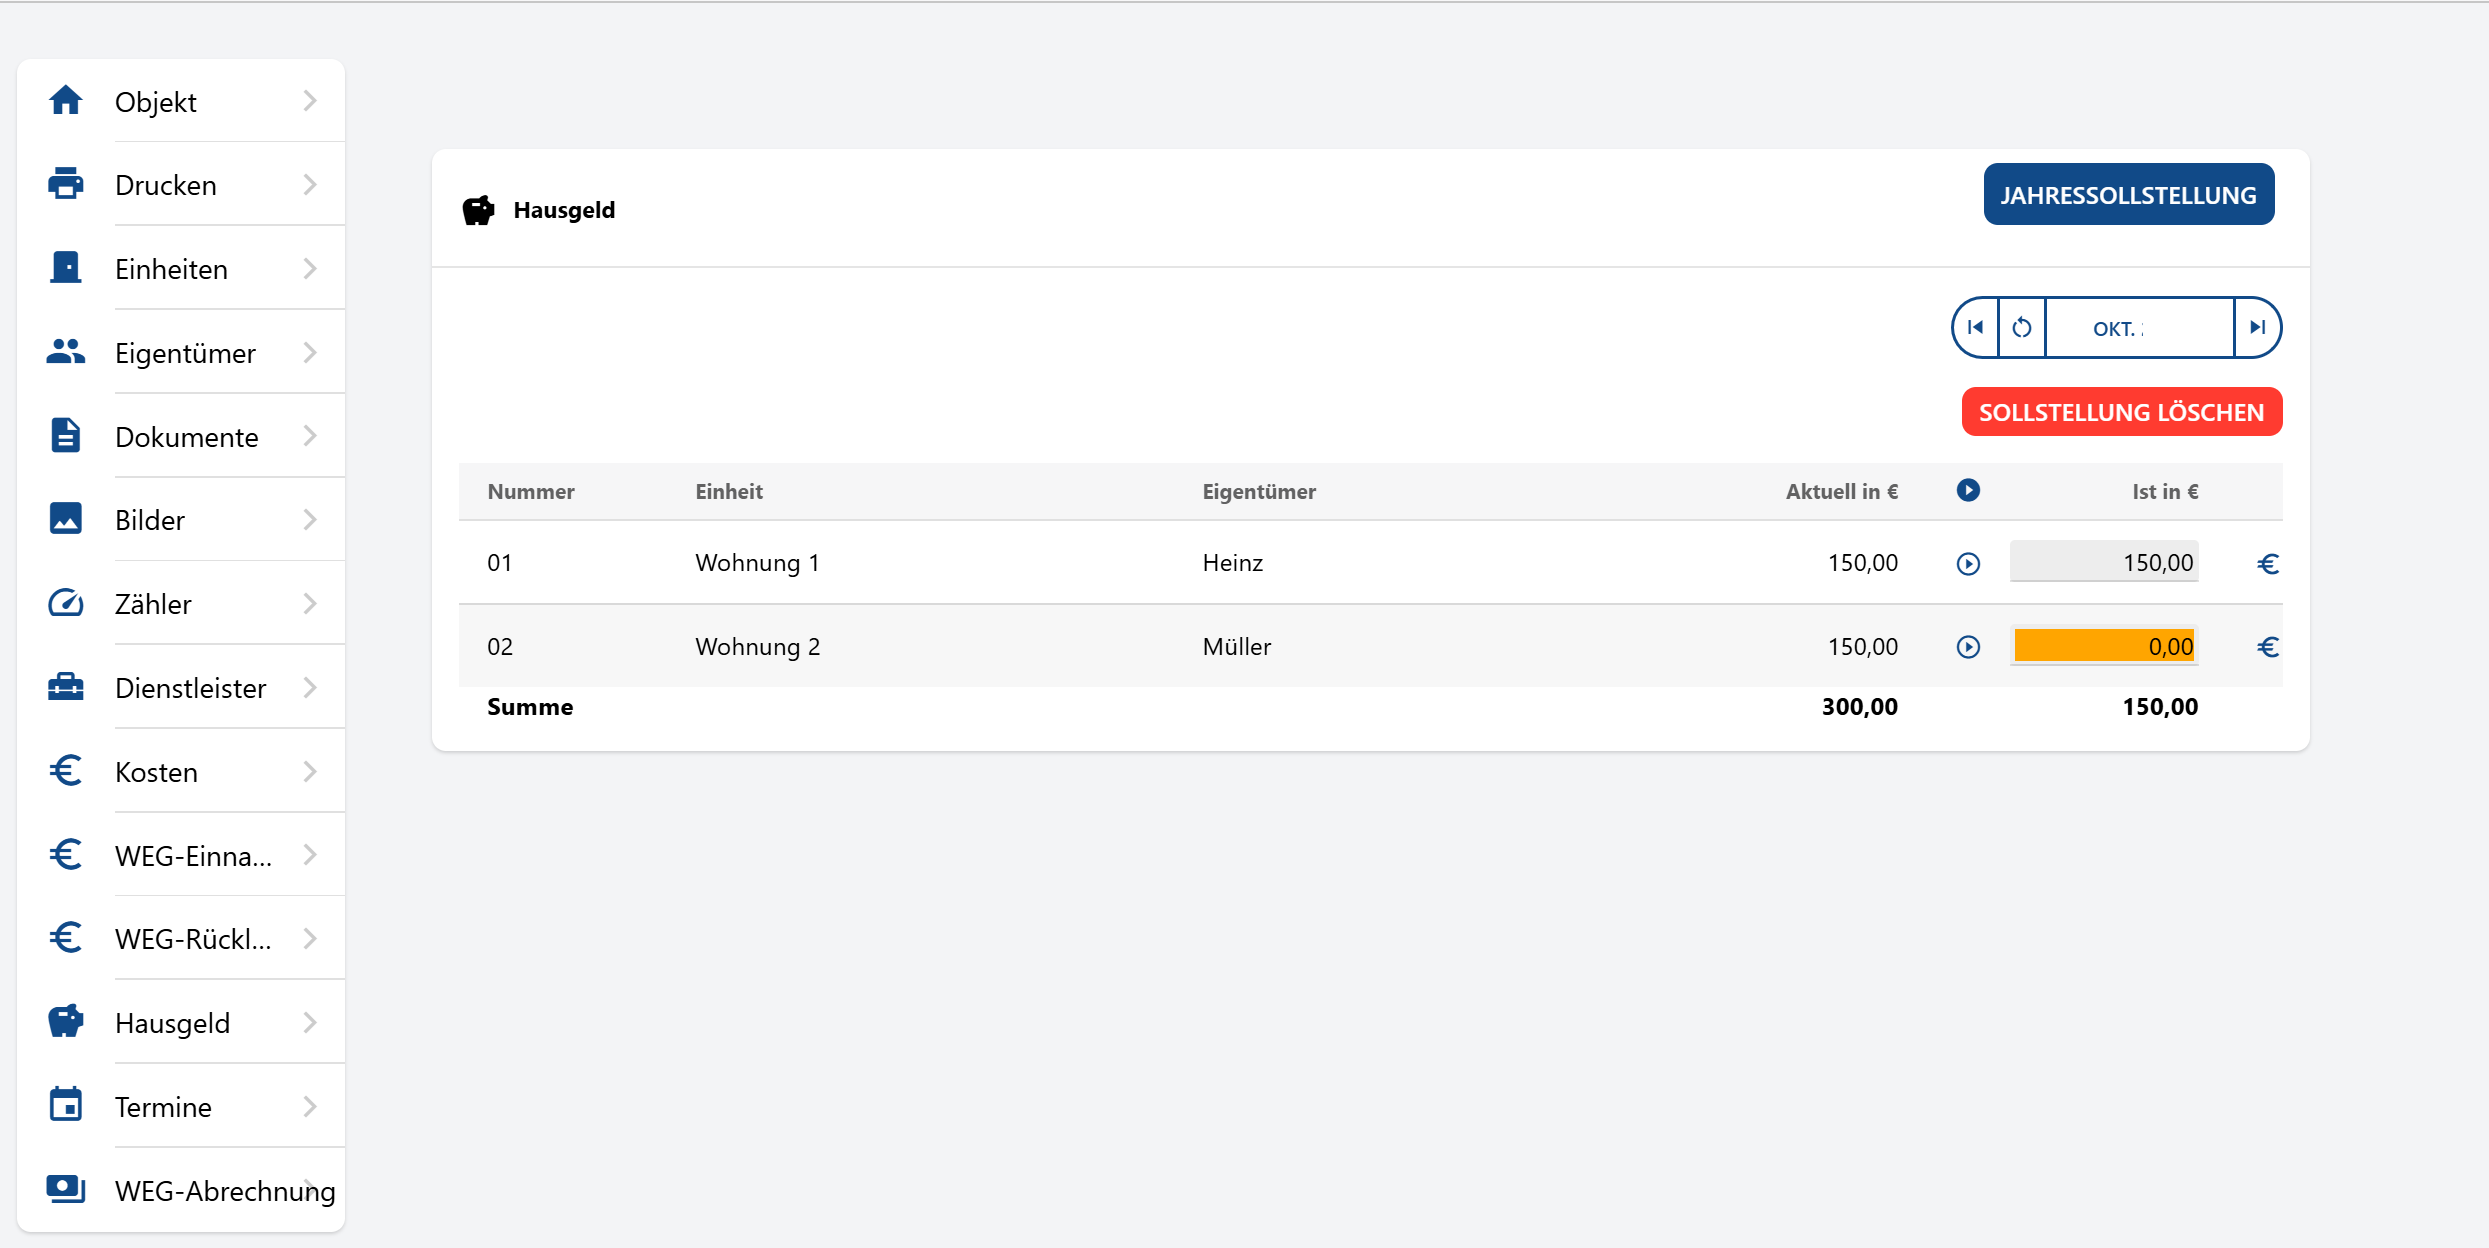Open the Einheiten menu item
This screenshot has width=2489, height=1248.
181,269
